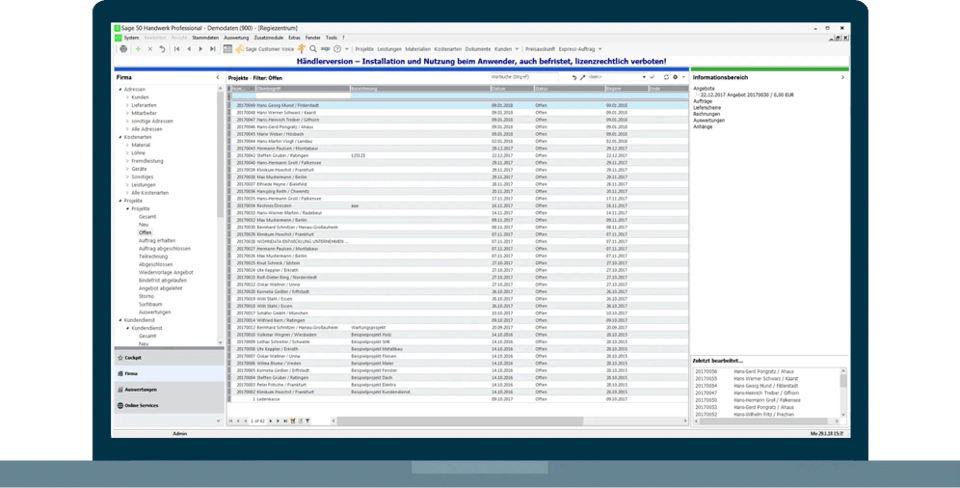Collapse the Informationsbereich panel chevron

842,78
